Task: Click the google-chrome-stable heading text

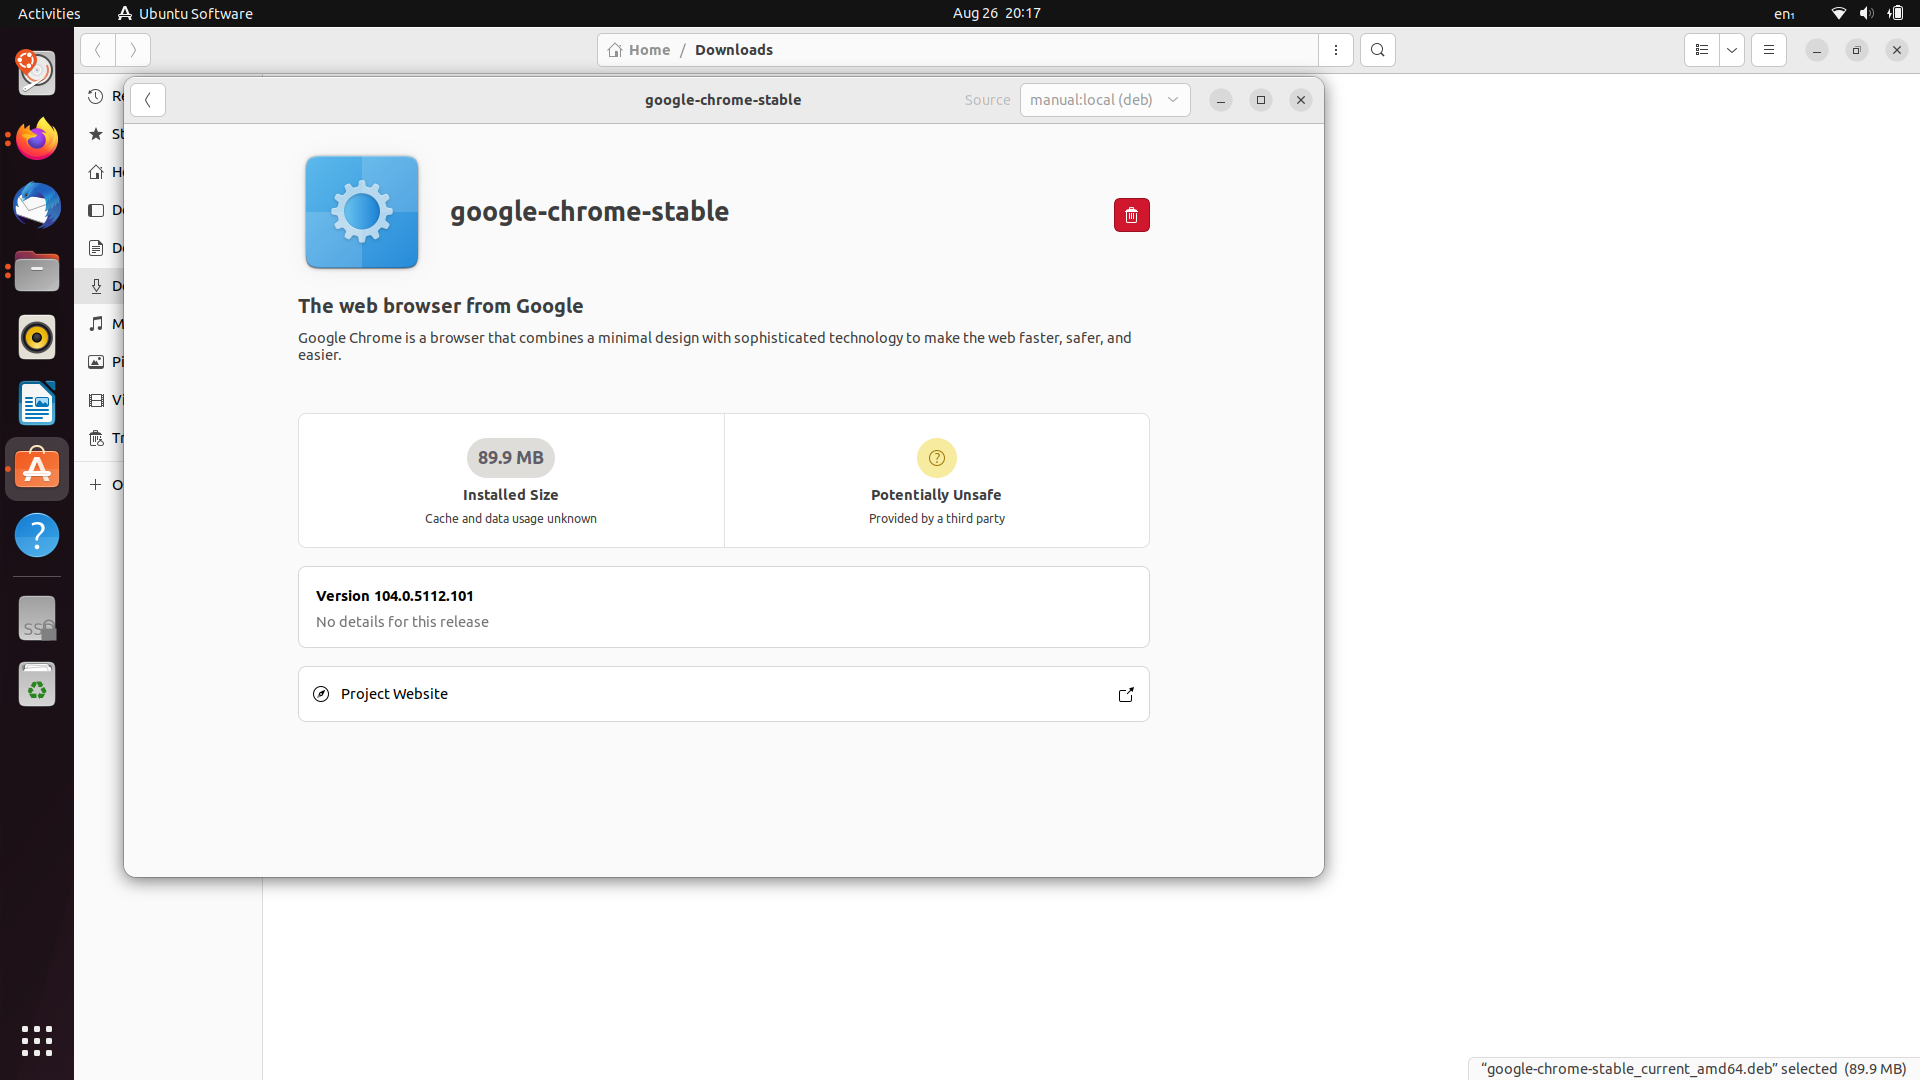Action: (x=589, y=212)
